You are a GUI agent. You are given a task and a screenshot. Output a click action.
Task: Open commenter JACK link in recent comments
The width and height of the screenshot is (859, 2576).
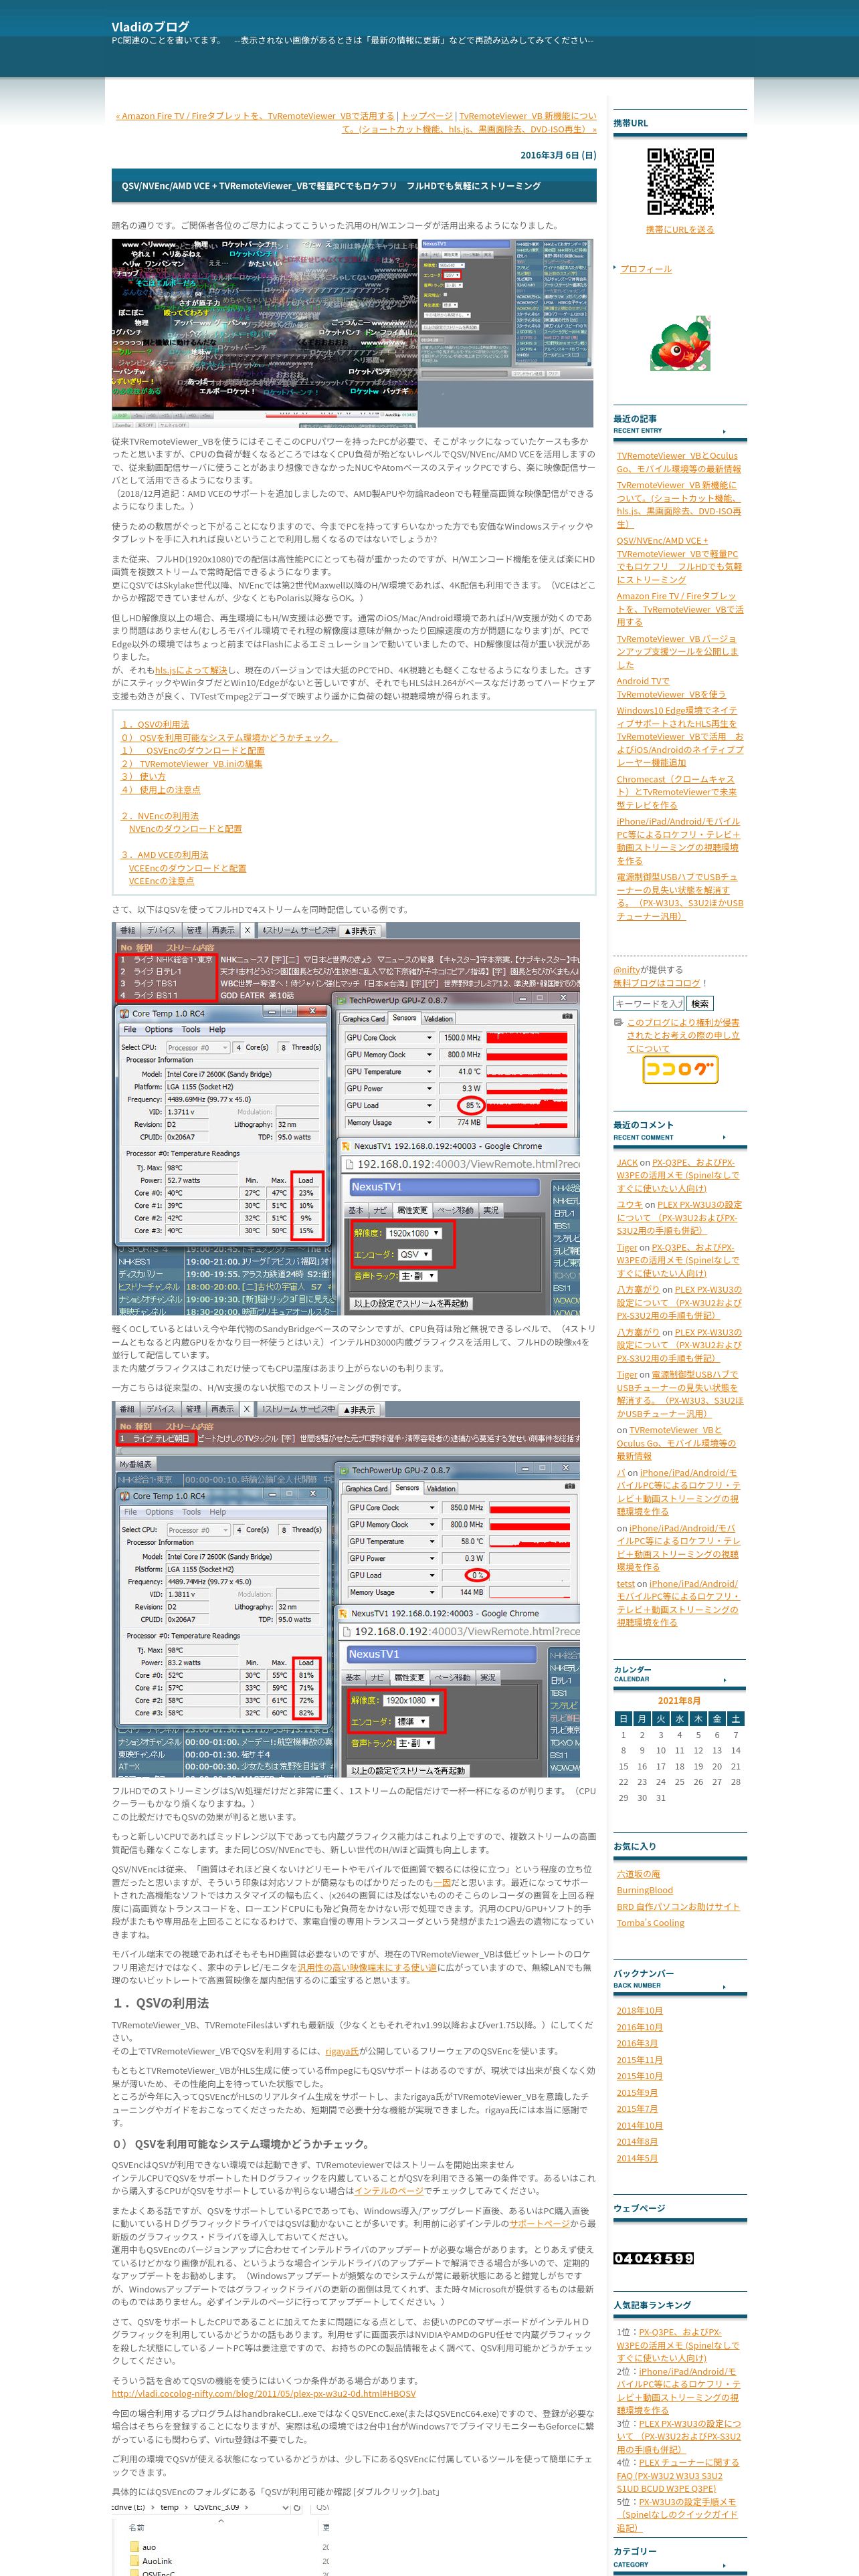point(627,1162)
